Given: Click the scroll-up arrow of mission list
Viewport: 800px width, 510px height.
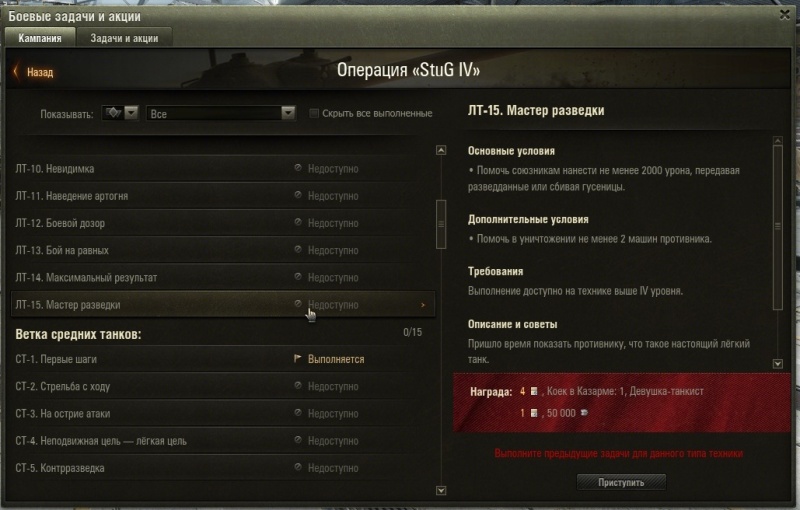Looking at the screenshot, I should [441, 150].
